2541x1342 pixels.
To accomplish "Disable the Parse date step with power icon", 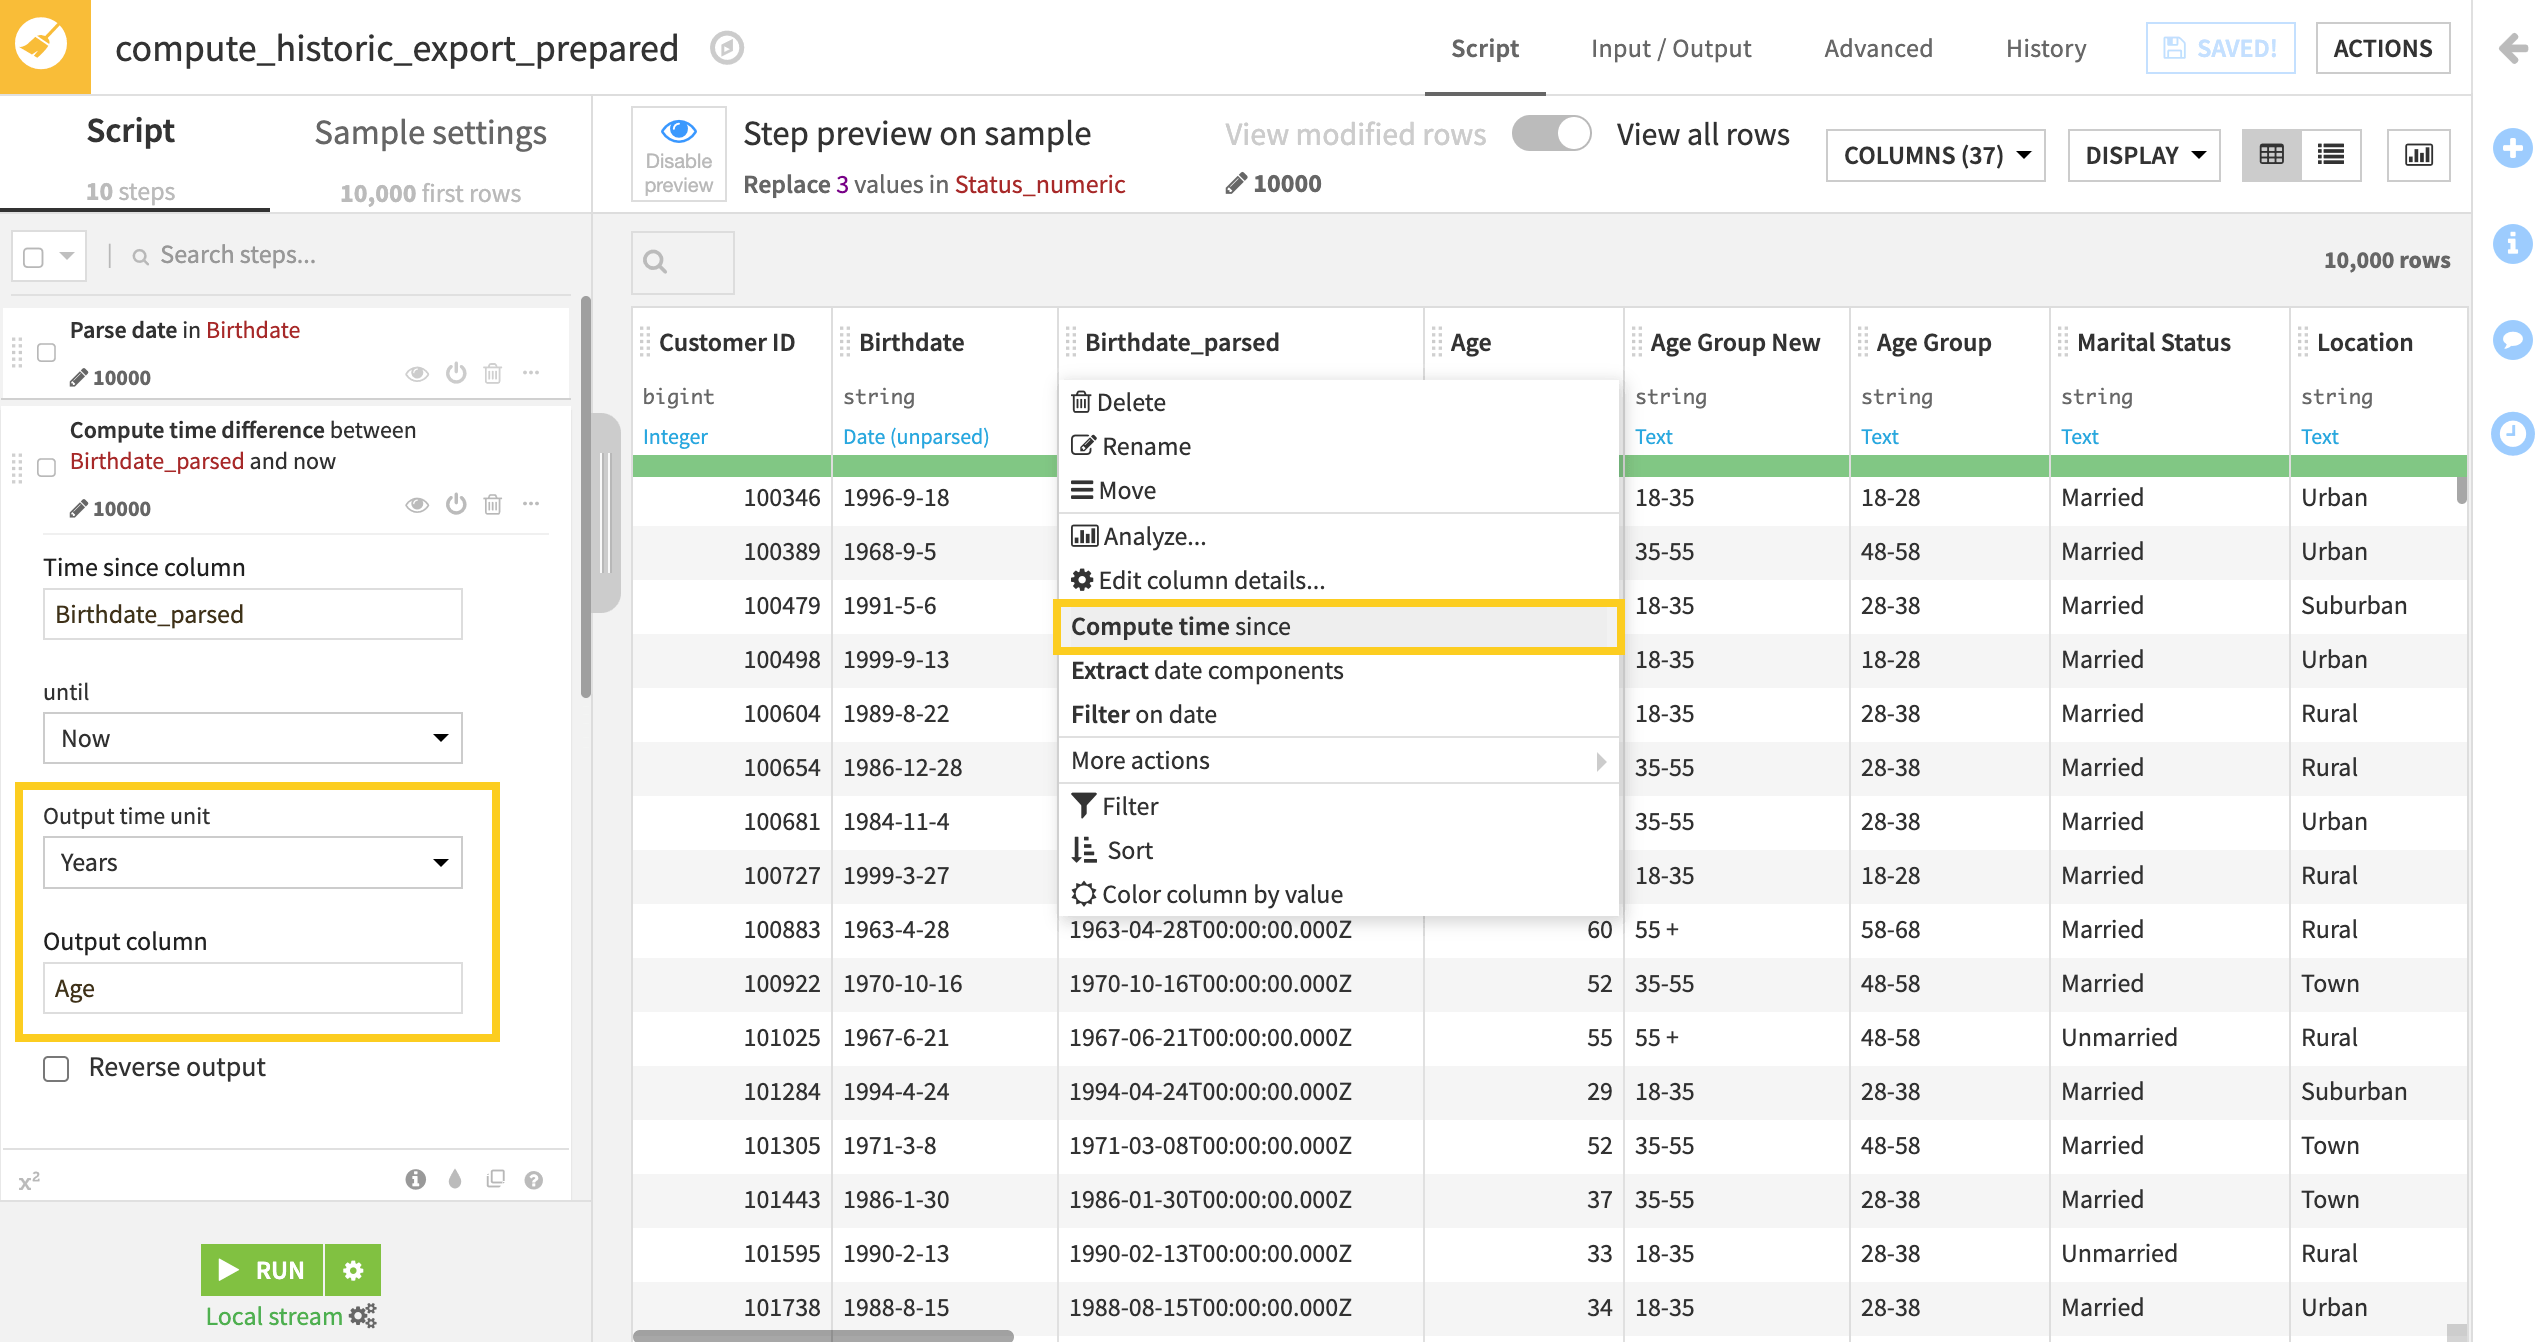I will pos(456,373).
